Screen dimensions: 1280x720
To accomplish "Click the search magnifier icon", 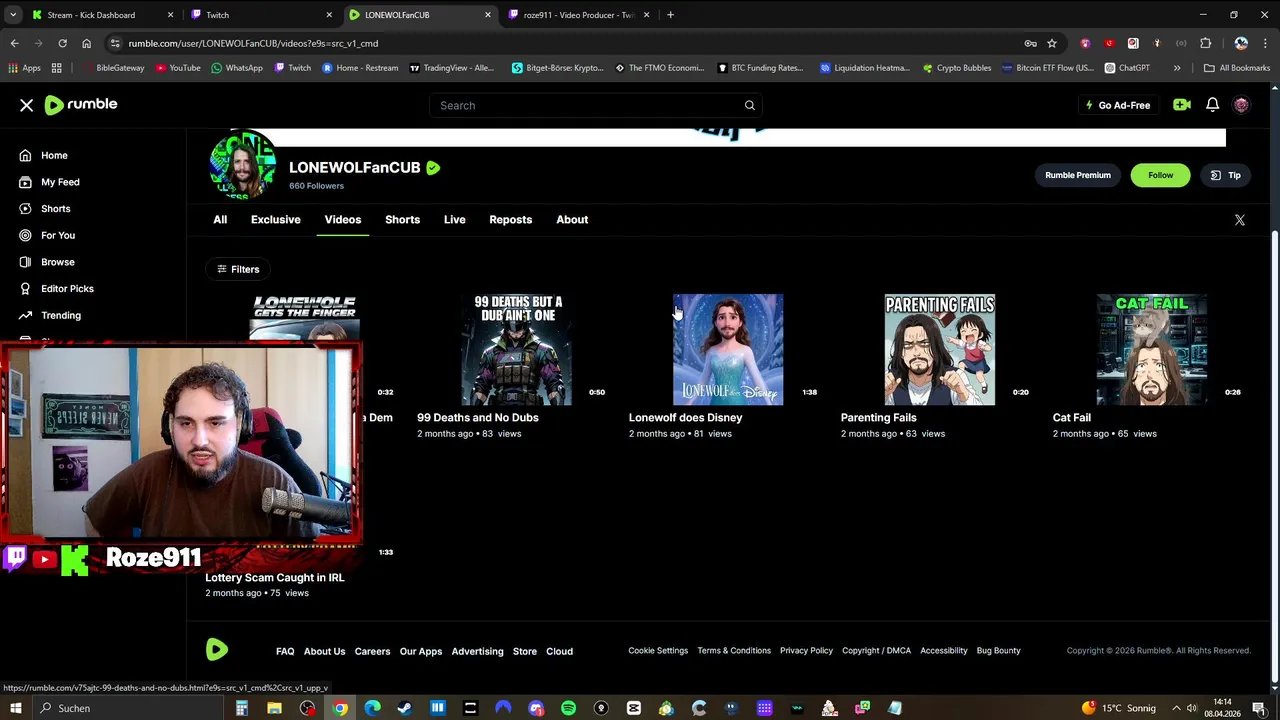I will [749, 105].
